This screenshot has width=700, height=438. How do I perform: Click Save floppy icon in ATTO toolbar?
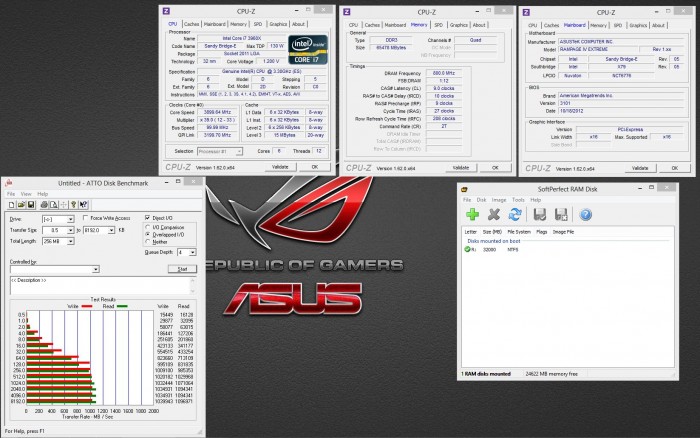(31, 205)
